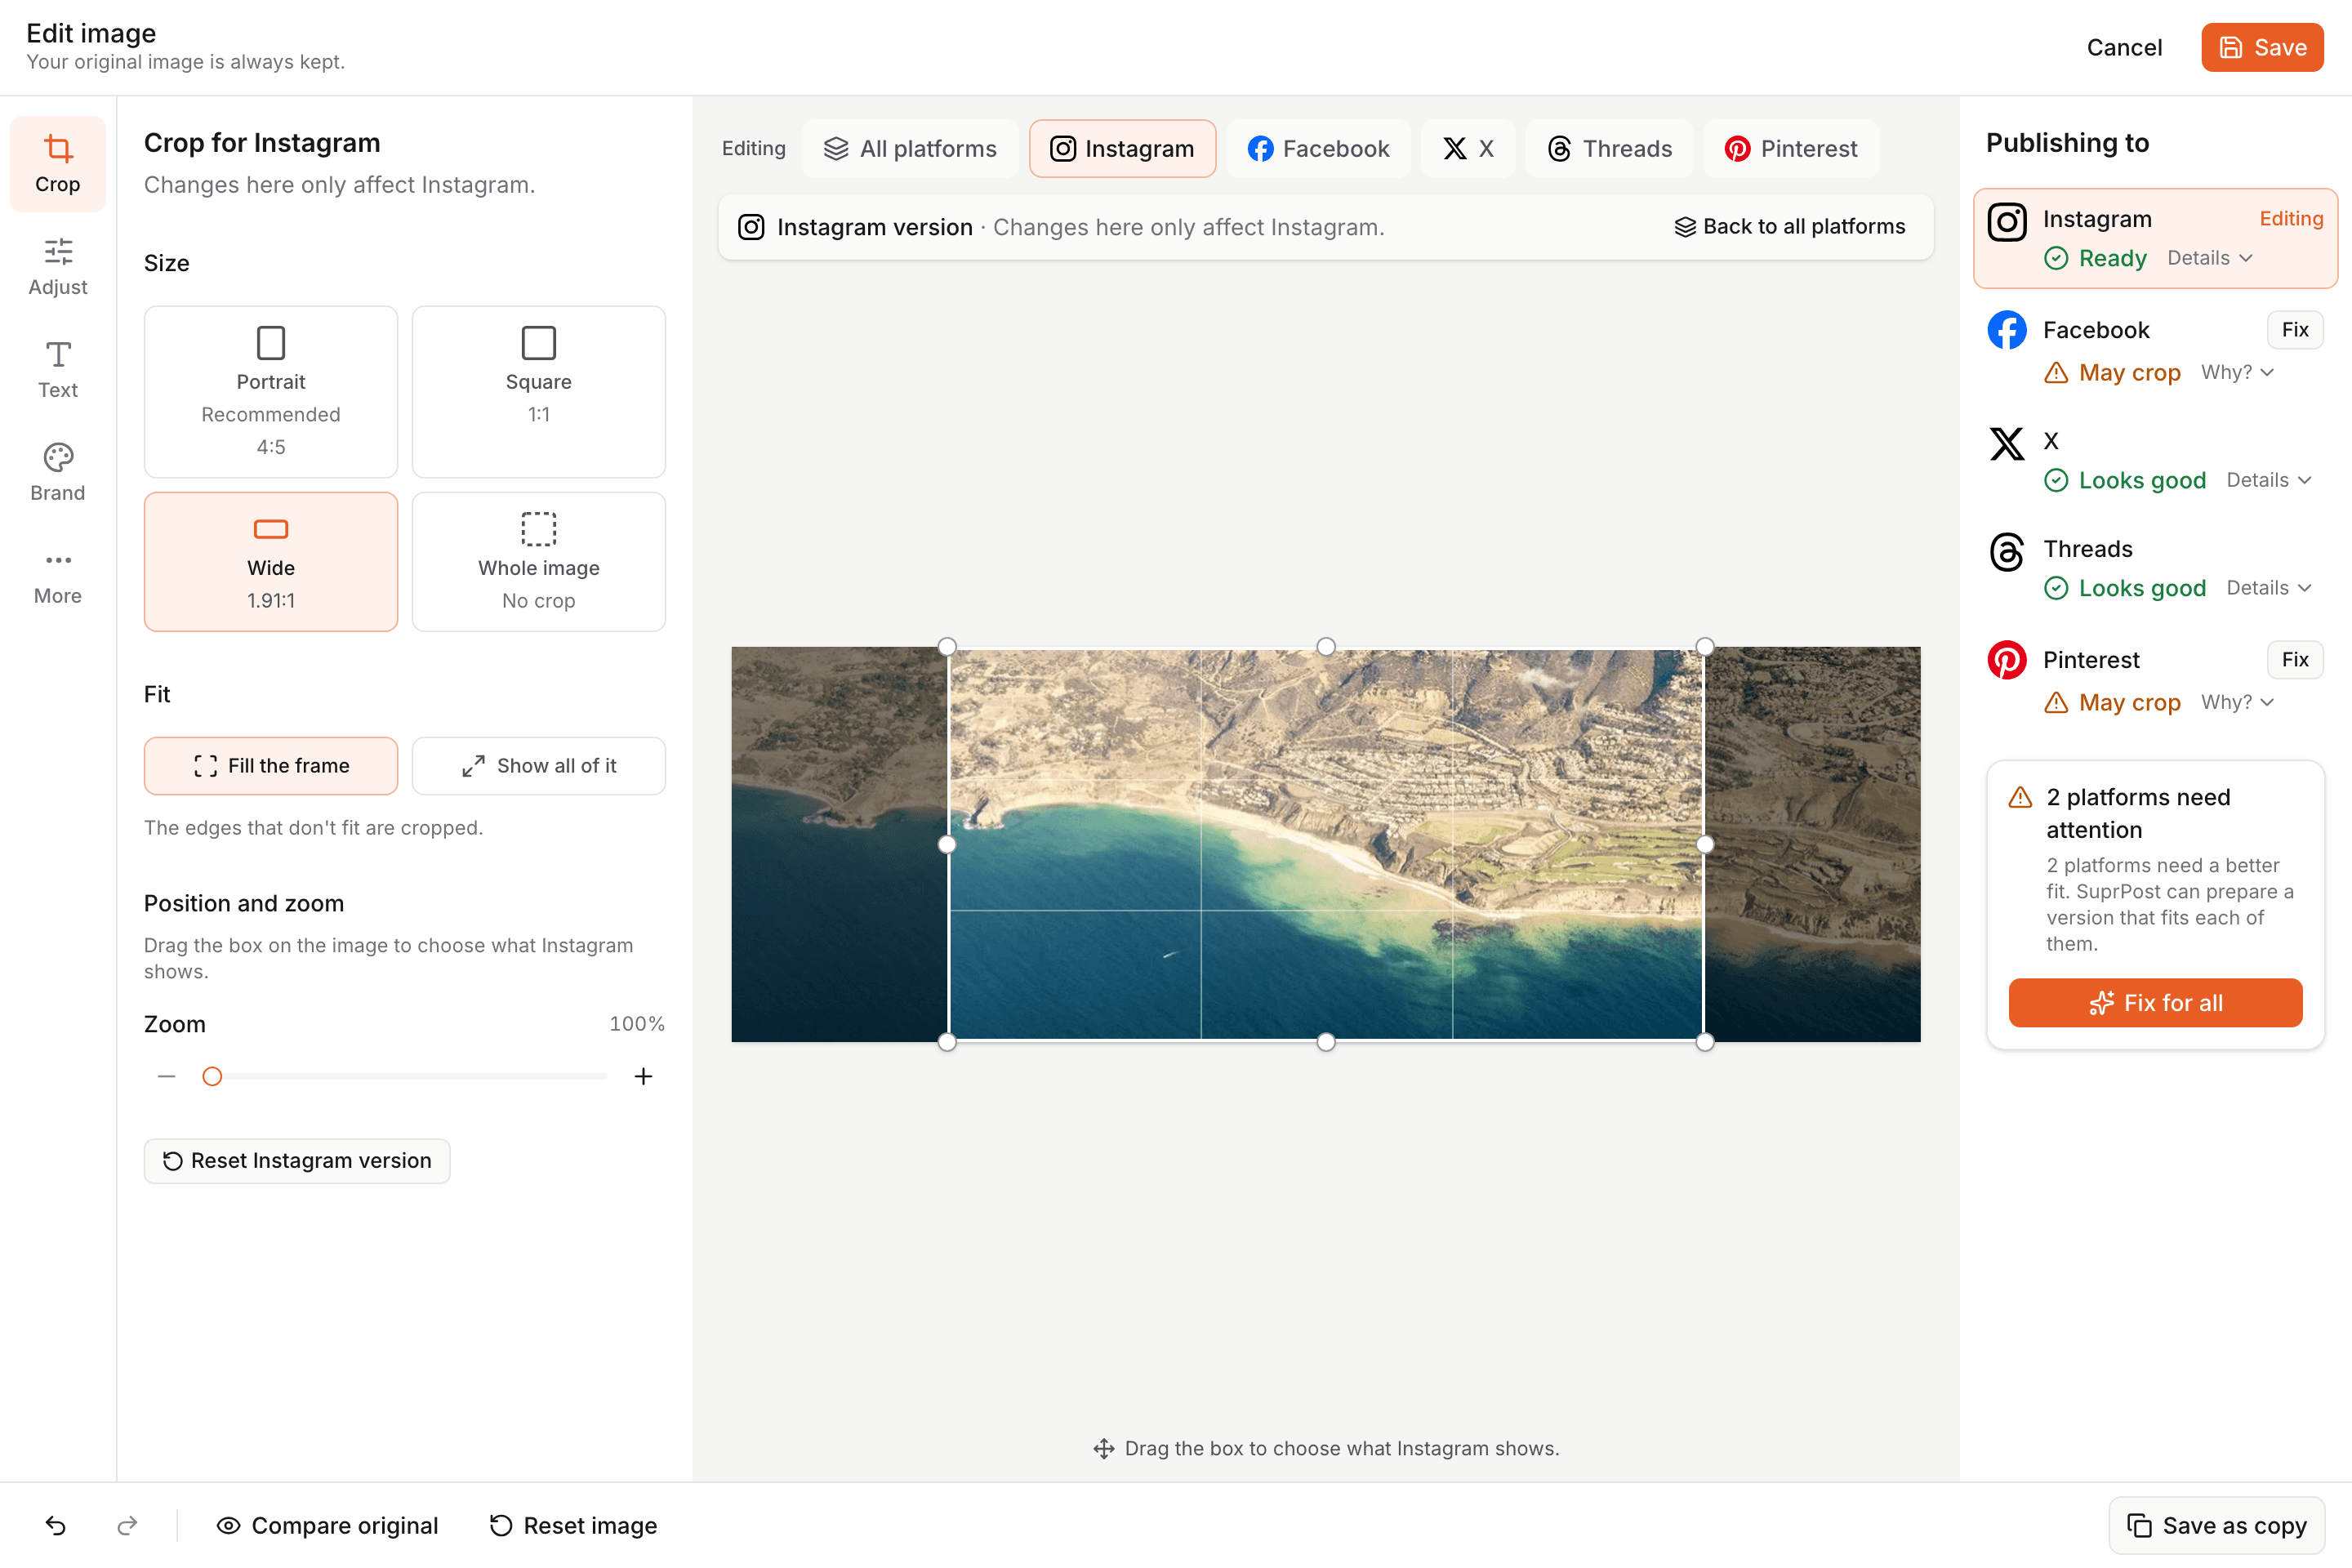Expand X Looks good Details
This screenshot has width=2352, height=1568.
click(x=2268, y=480)
